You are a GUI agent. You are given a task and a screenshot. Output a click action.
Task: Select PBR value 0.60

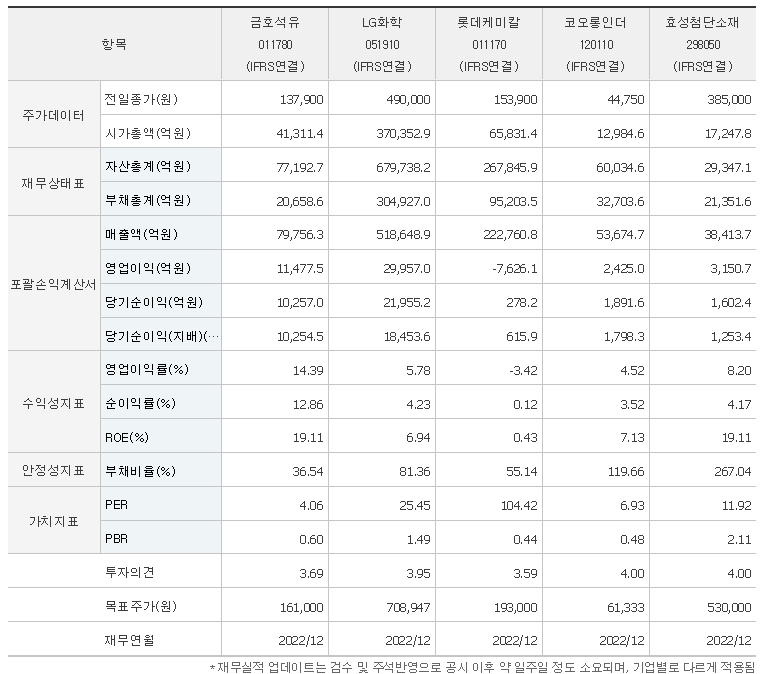312,539
